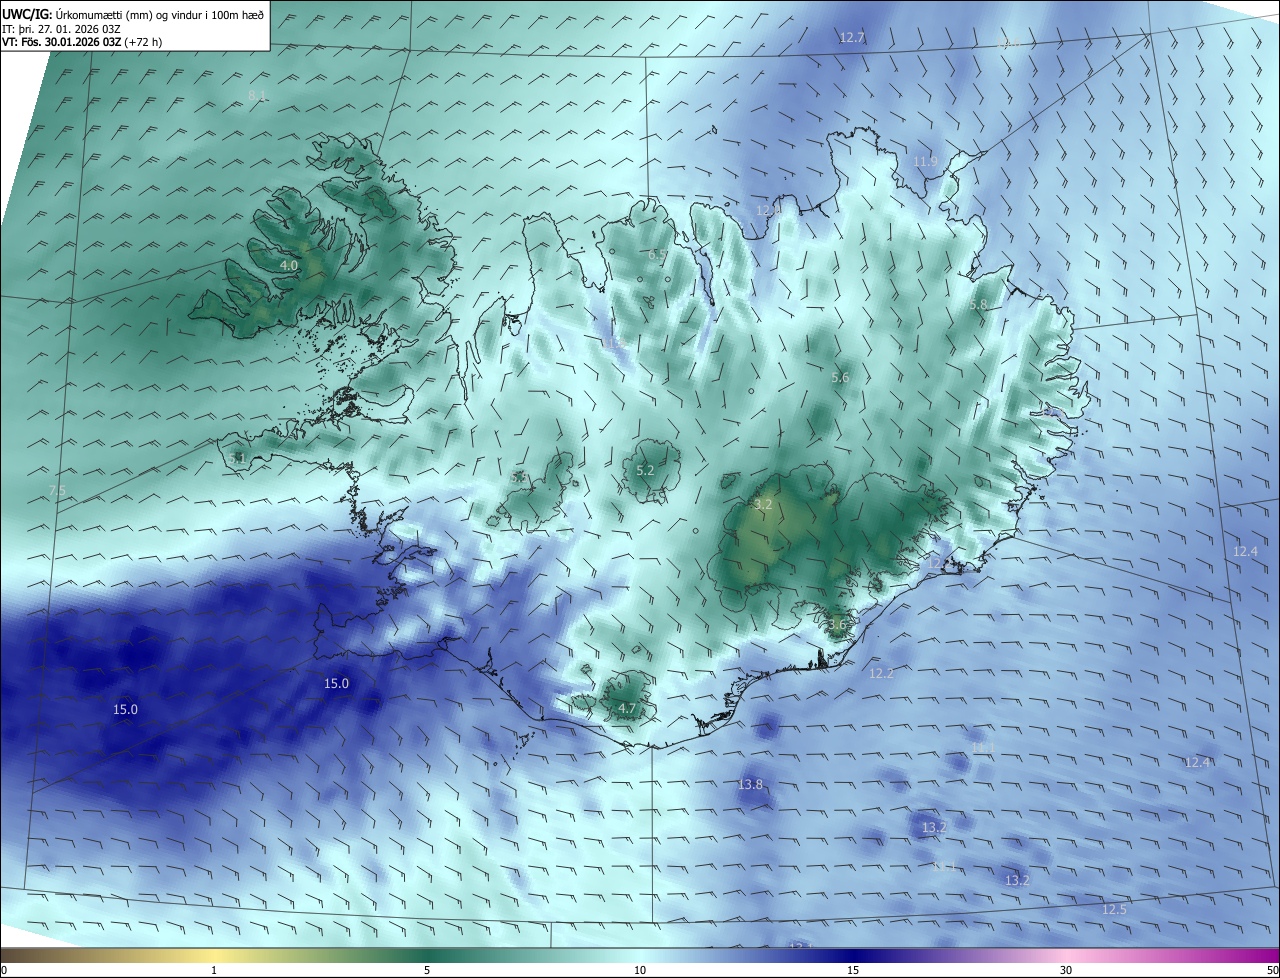Select the 6.5 value label

coord(657,255)
